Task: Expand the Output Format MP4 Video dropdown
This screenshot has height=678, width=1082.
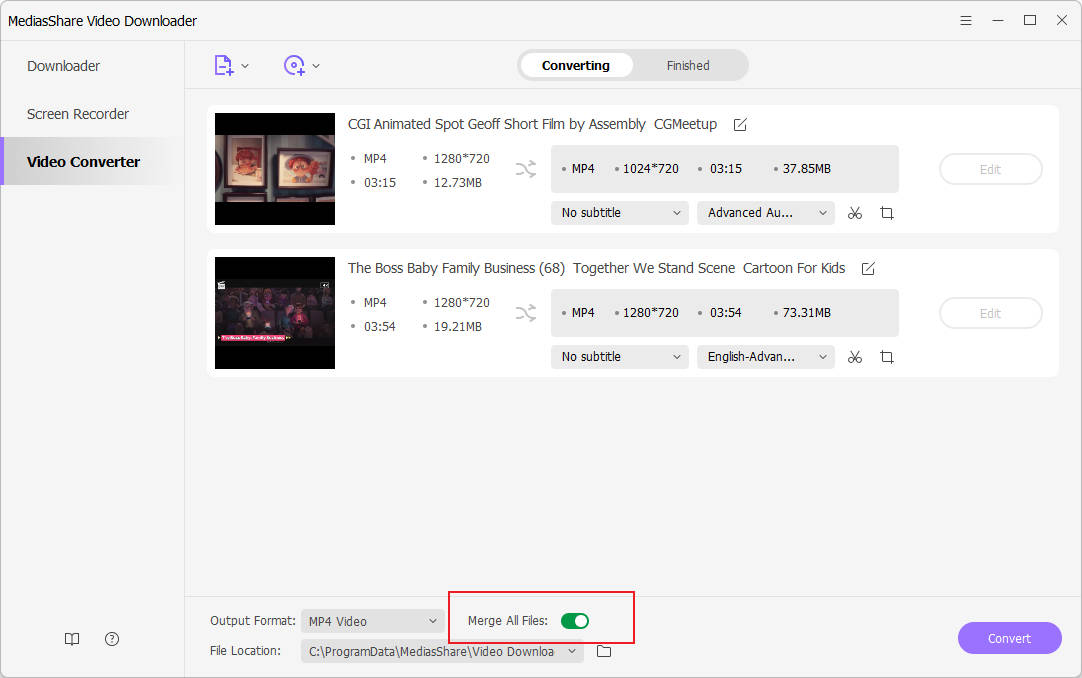Action: [372, 621]
